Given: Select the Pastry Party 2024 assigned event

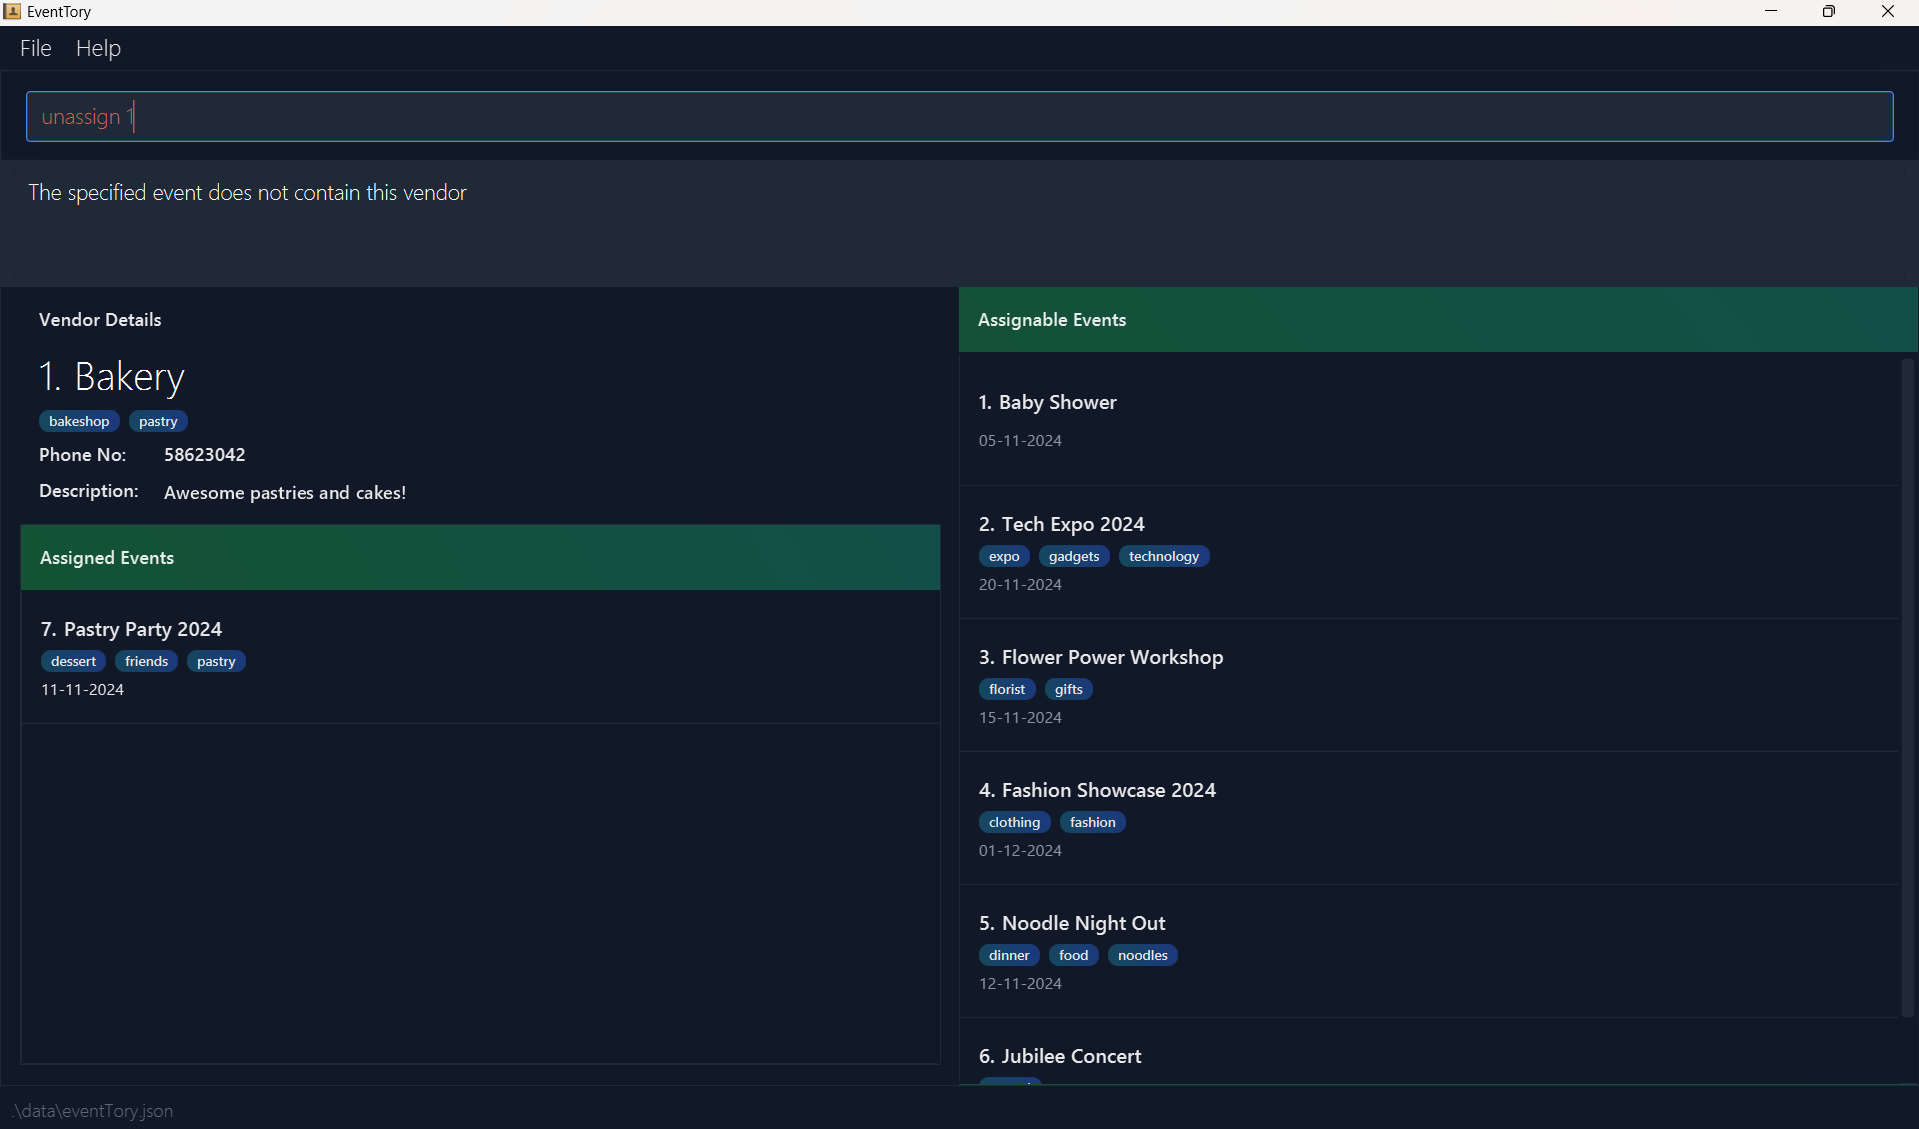Looking at the screenshot, I should pos(480,658).
